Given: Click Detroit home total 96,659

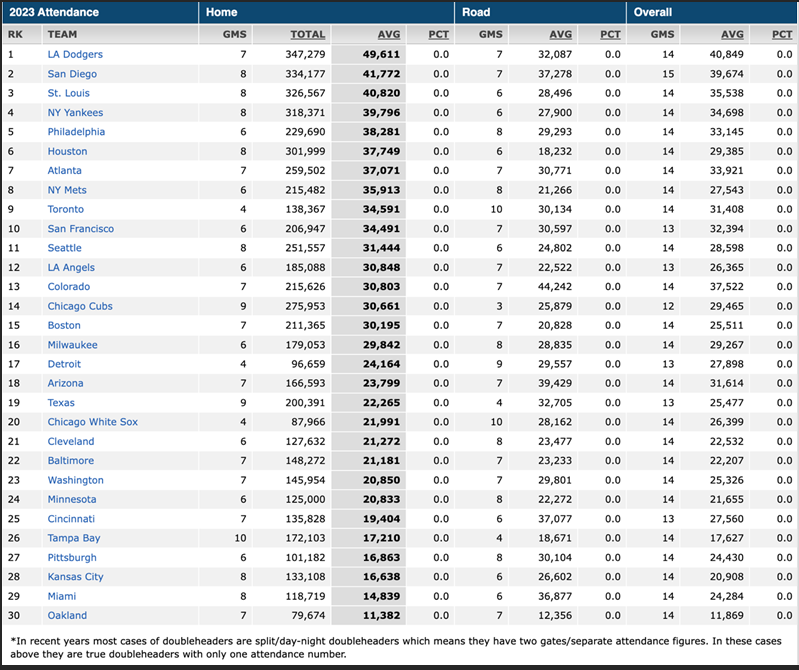Looking at the screenshot, I should tap(308, 364).
